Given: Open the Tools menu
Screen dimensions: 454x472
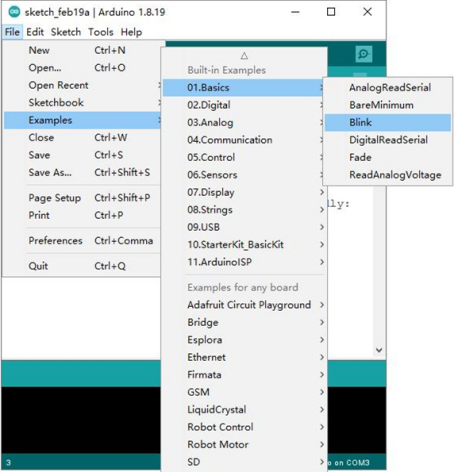Looking at the screenshot, I should click(x=101, y=32).
